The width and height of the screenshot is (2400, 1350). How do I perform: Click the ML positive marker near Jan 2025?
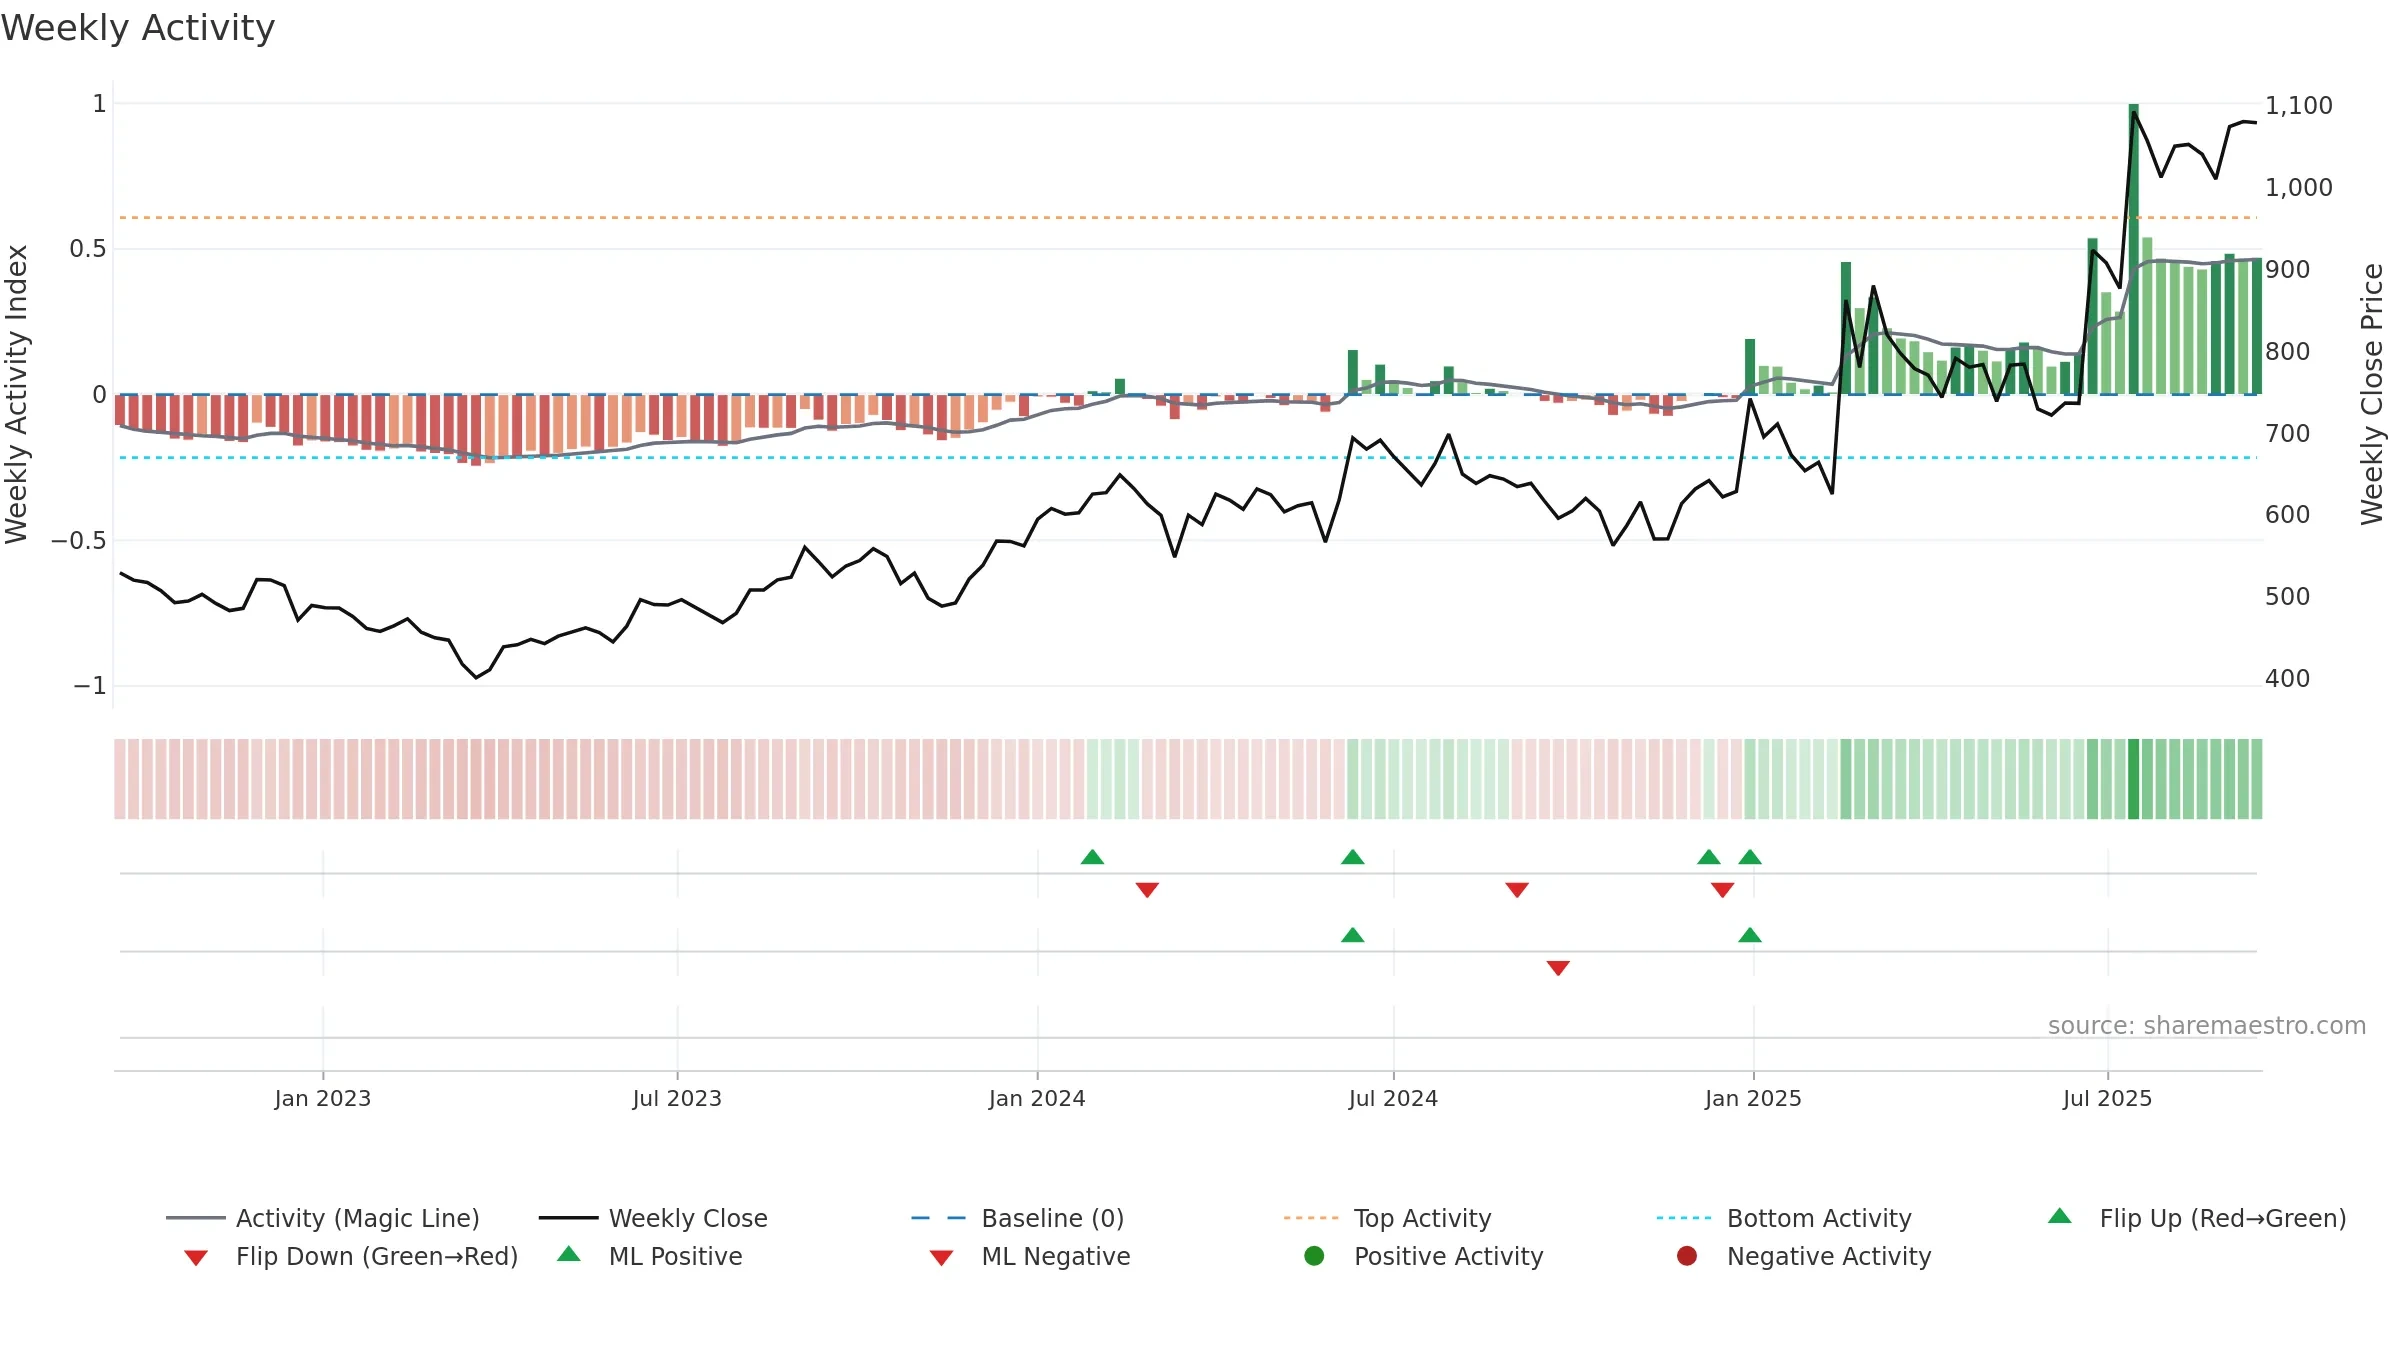pos(1750,935)
